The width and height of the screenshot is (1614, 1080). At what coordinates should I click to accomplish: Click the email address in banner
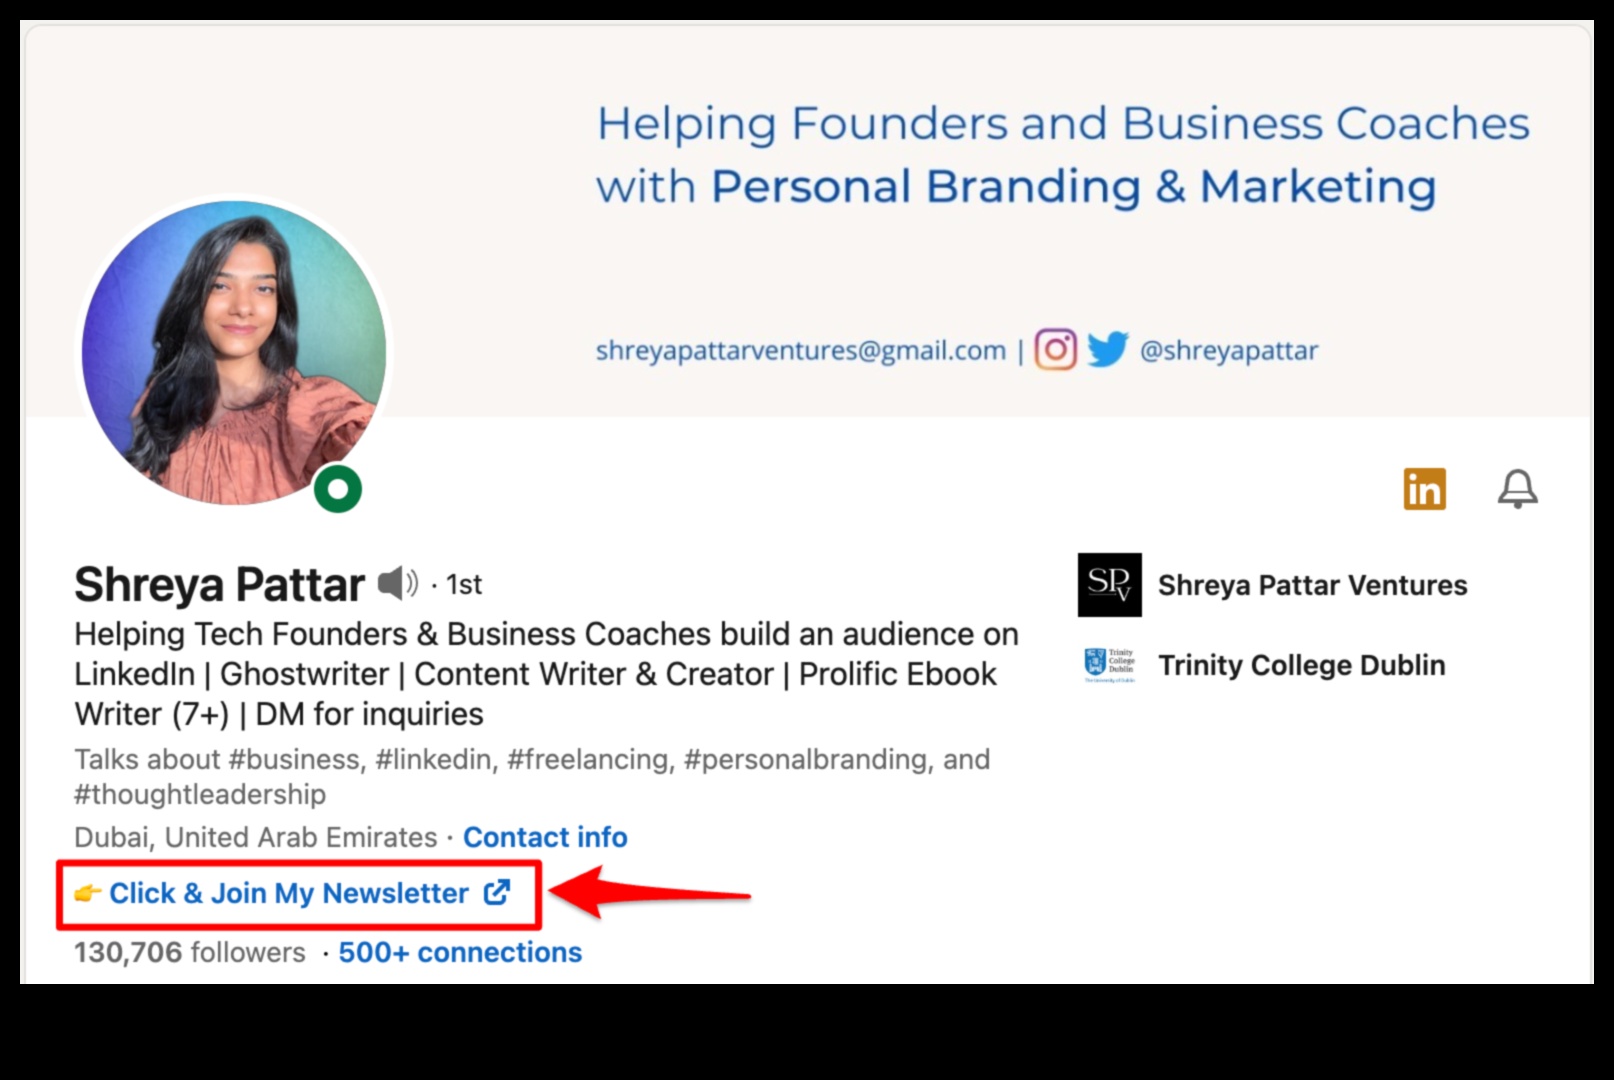pyautogui.click(x=800, y=351)
